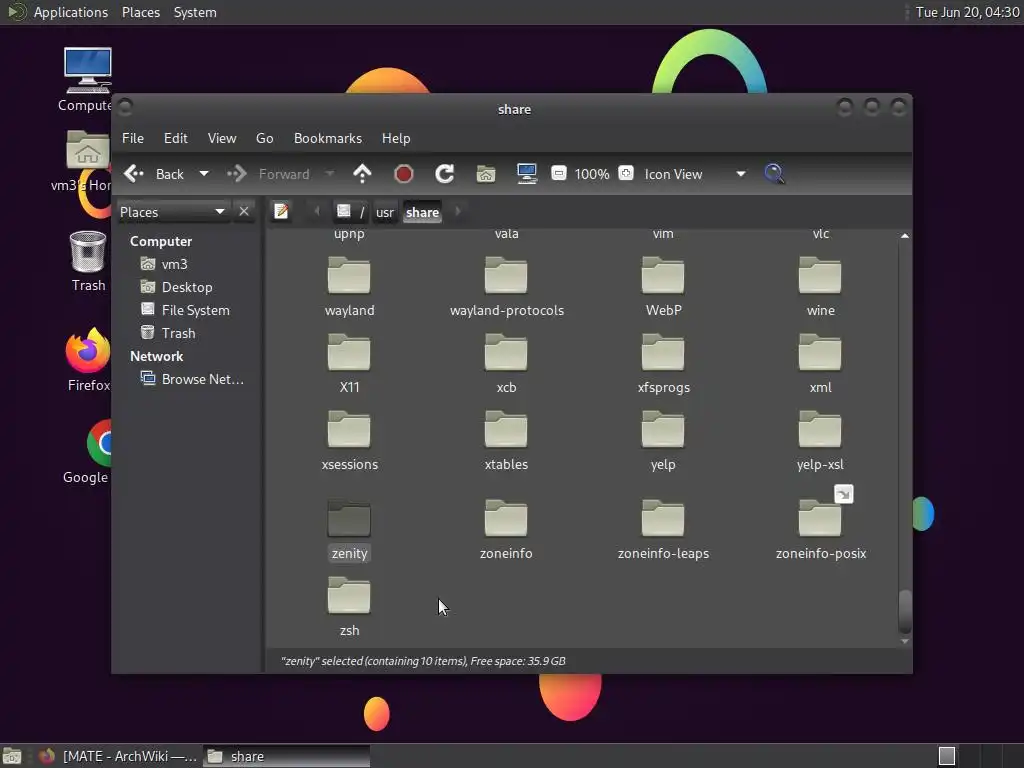Go up to the parent folder
The image size is (1024, 768).
(362, 174)
